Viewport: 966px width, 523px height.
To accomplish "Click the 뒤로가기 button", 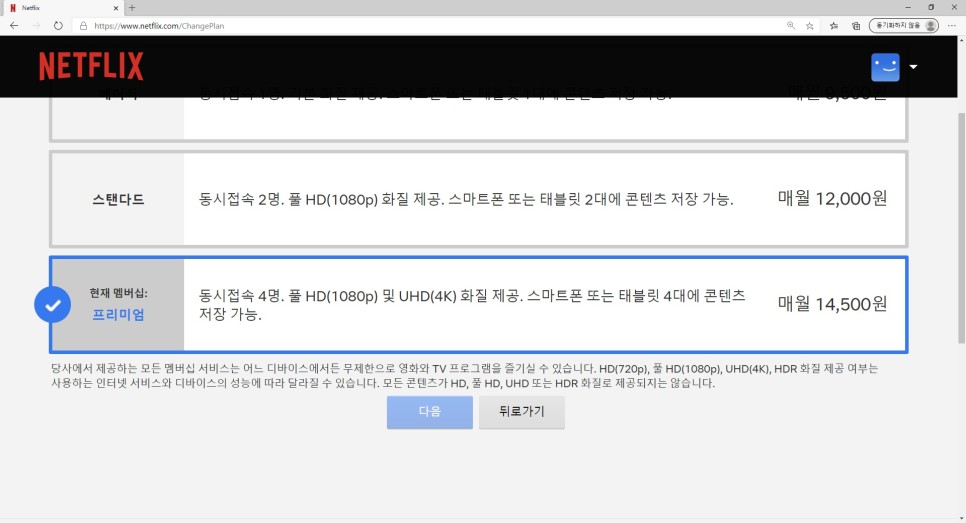I will 522,412.
